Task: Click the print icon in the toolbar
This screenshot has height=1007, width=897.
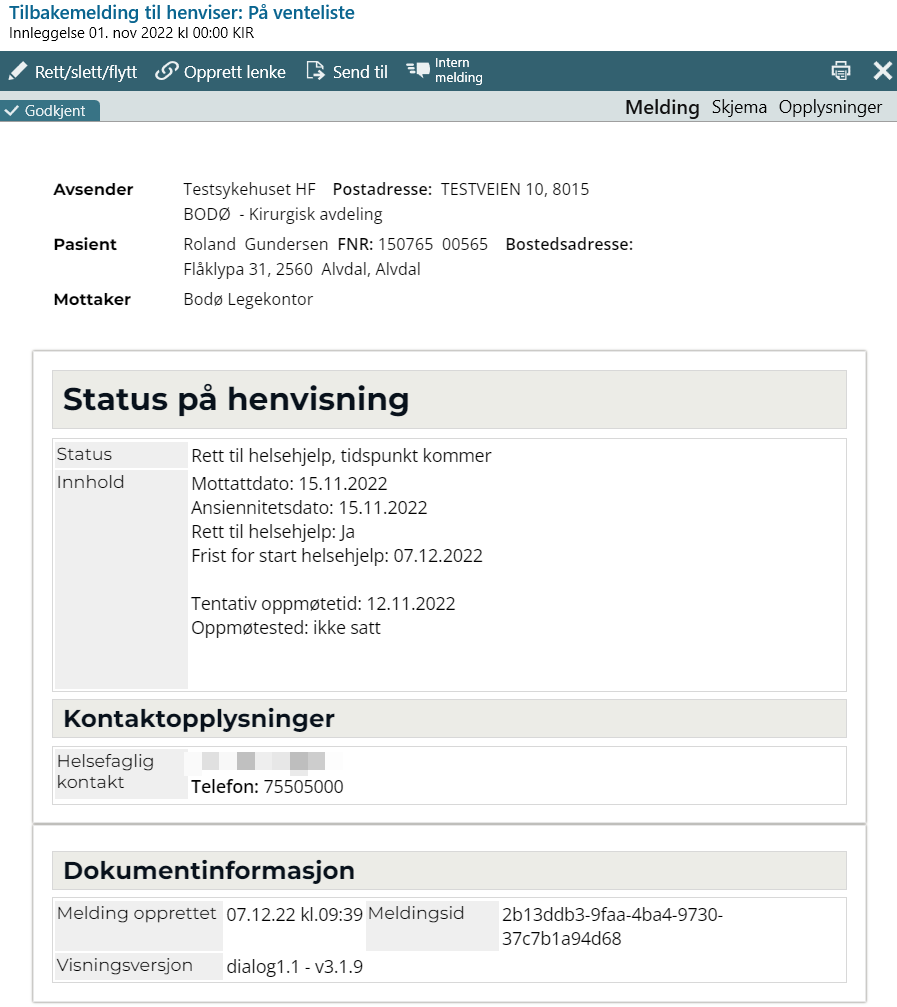Action: point(840,70)
